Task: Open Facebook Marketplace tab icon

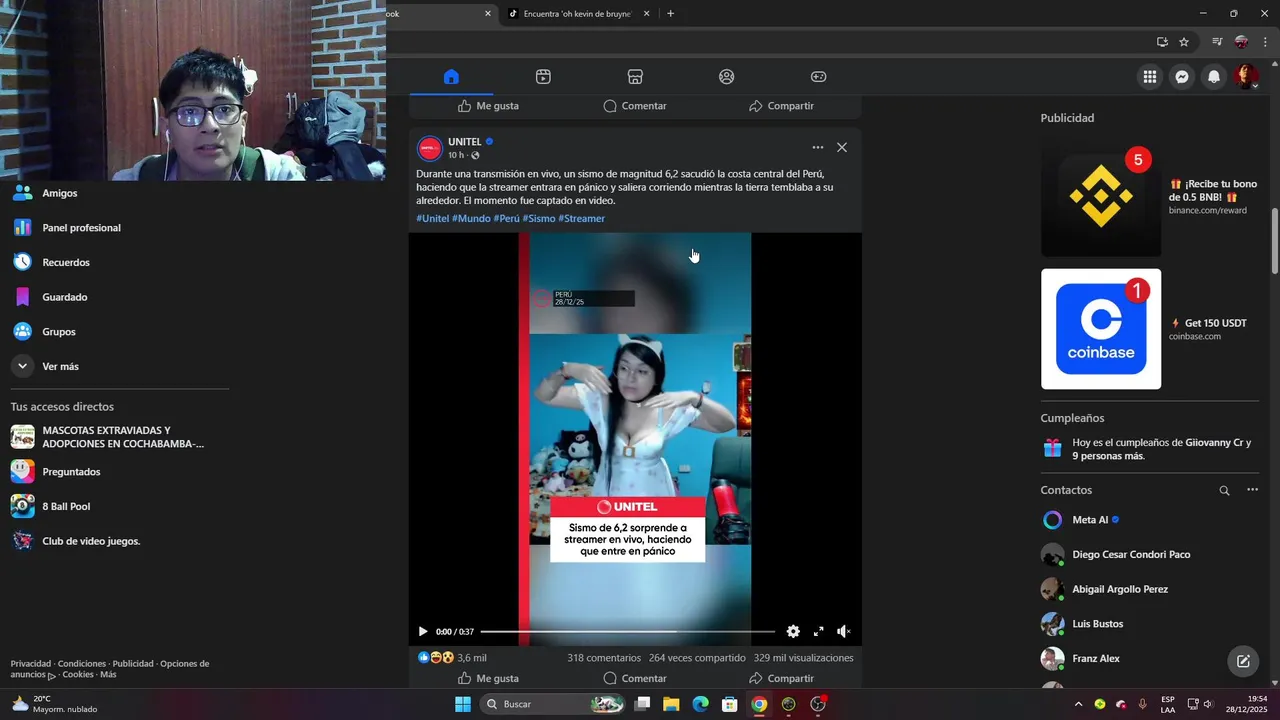Action: click(635, 77)
